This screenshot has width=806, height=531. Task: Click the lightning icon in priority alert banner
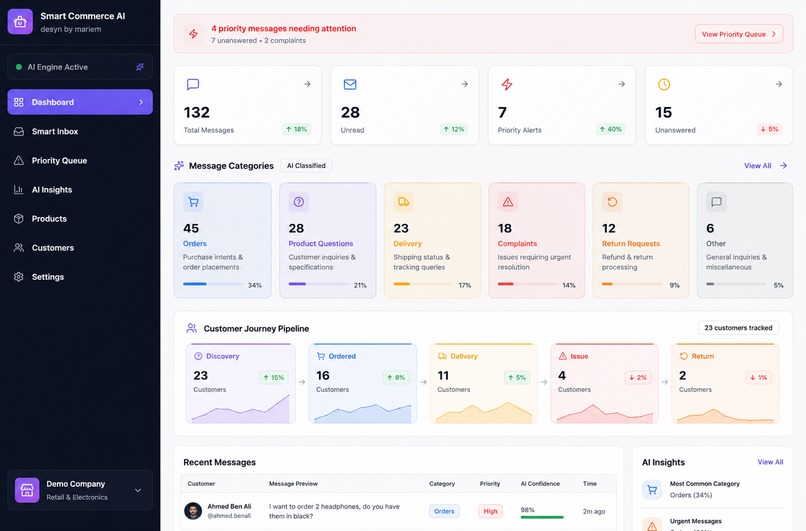(x=193, y=34)
